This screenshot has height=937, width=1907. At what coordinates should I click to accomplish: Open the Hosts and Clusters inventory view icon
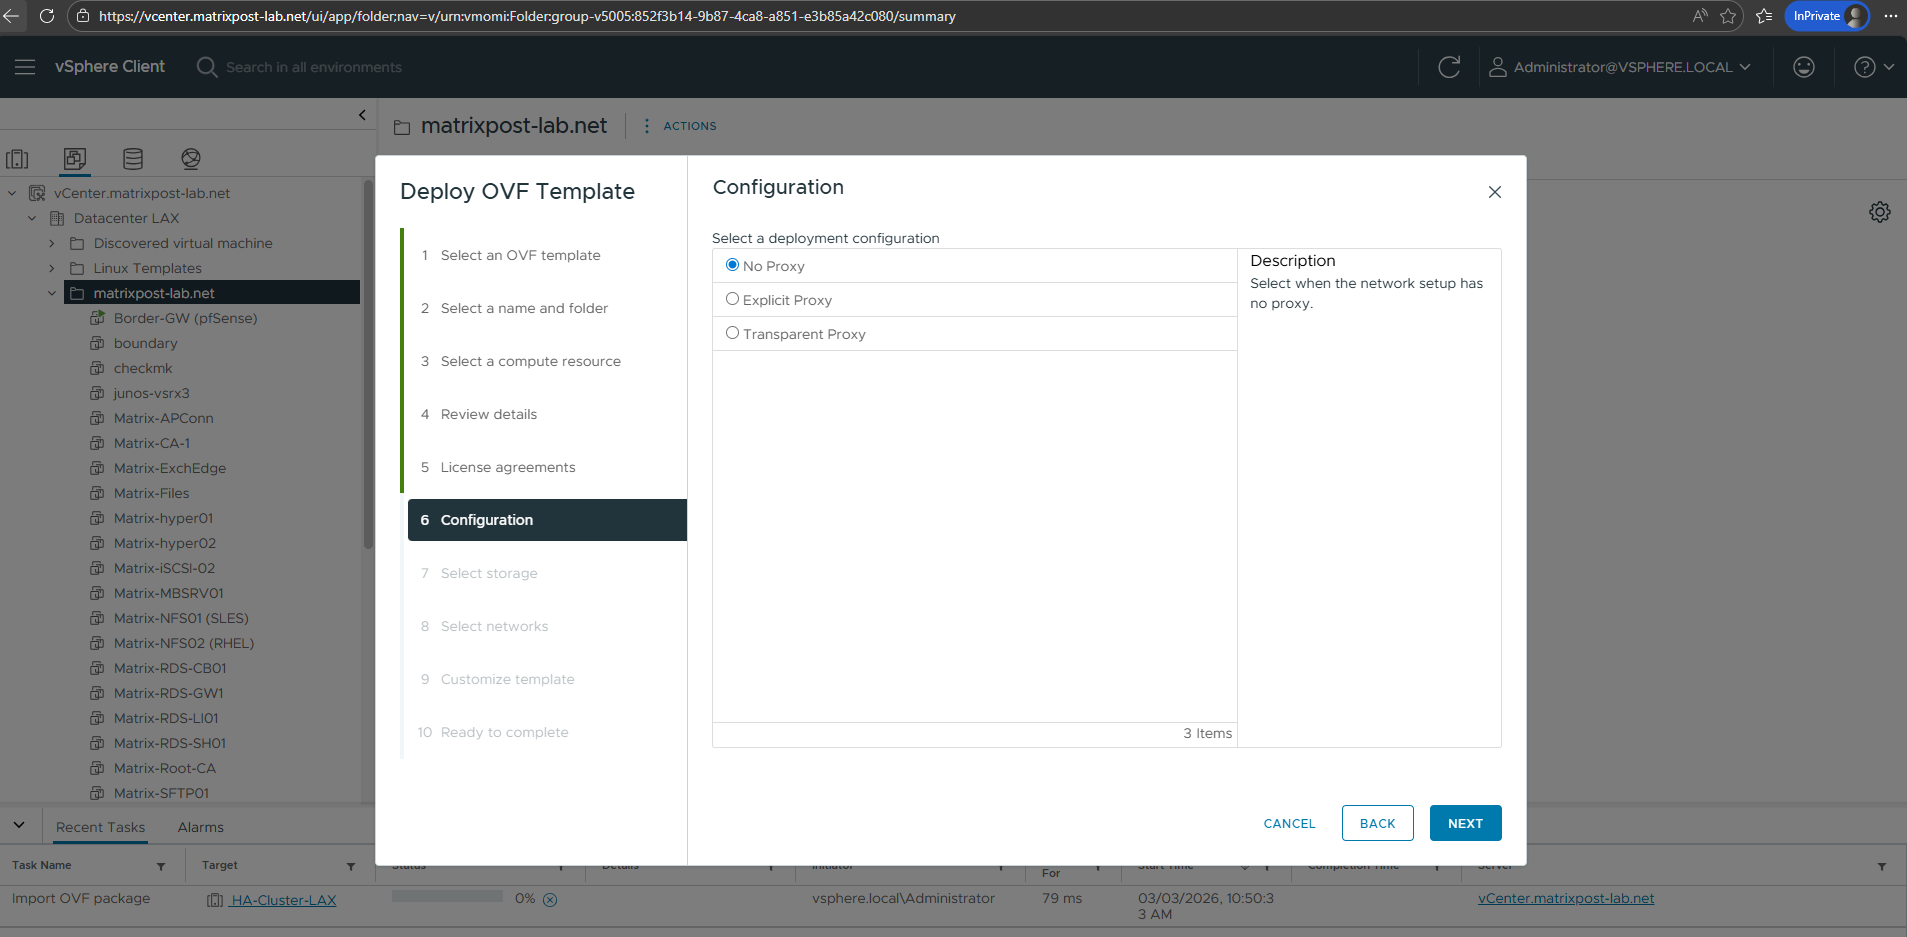tap(17, 159)
